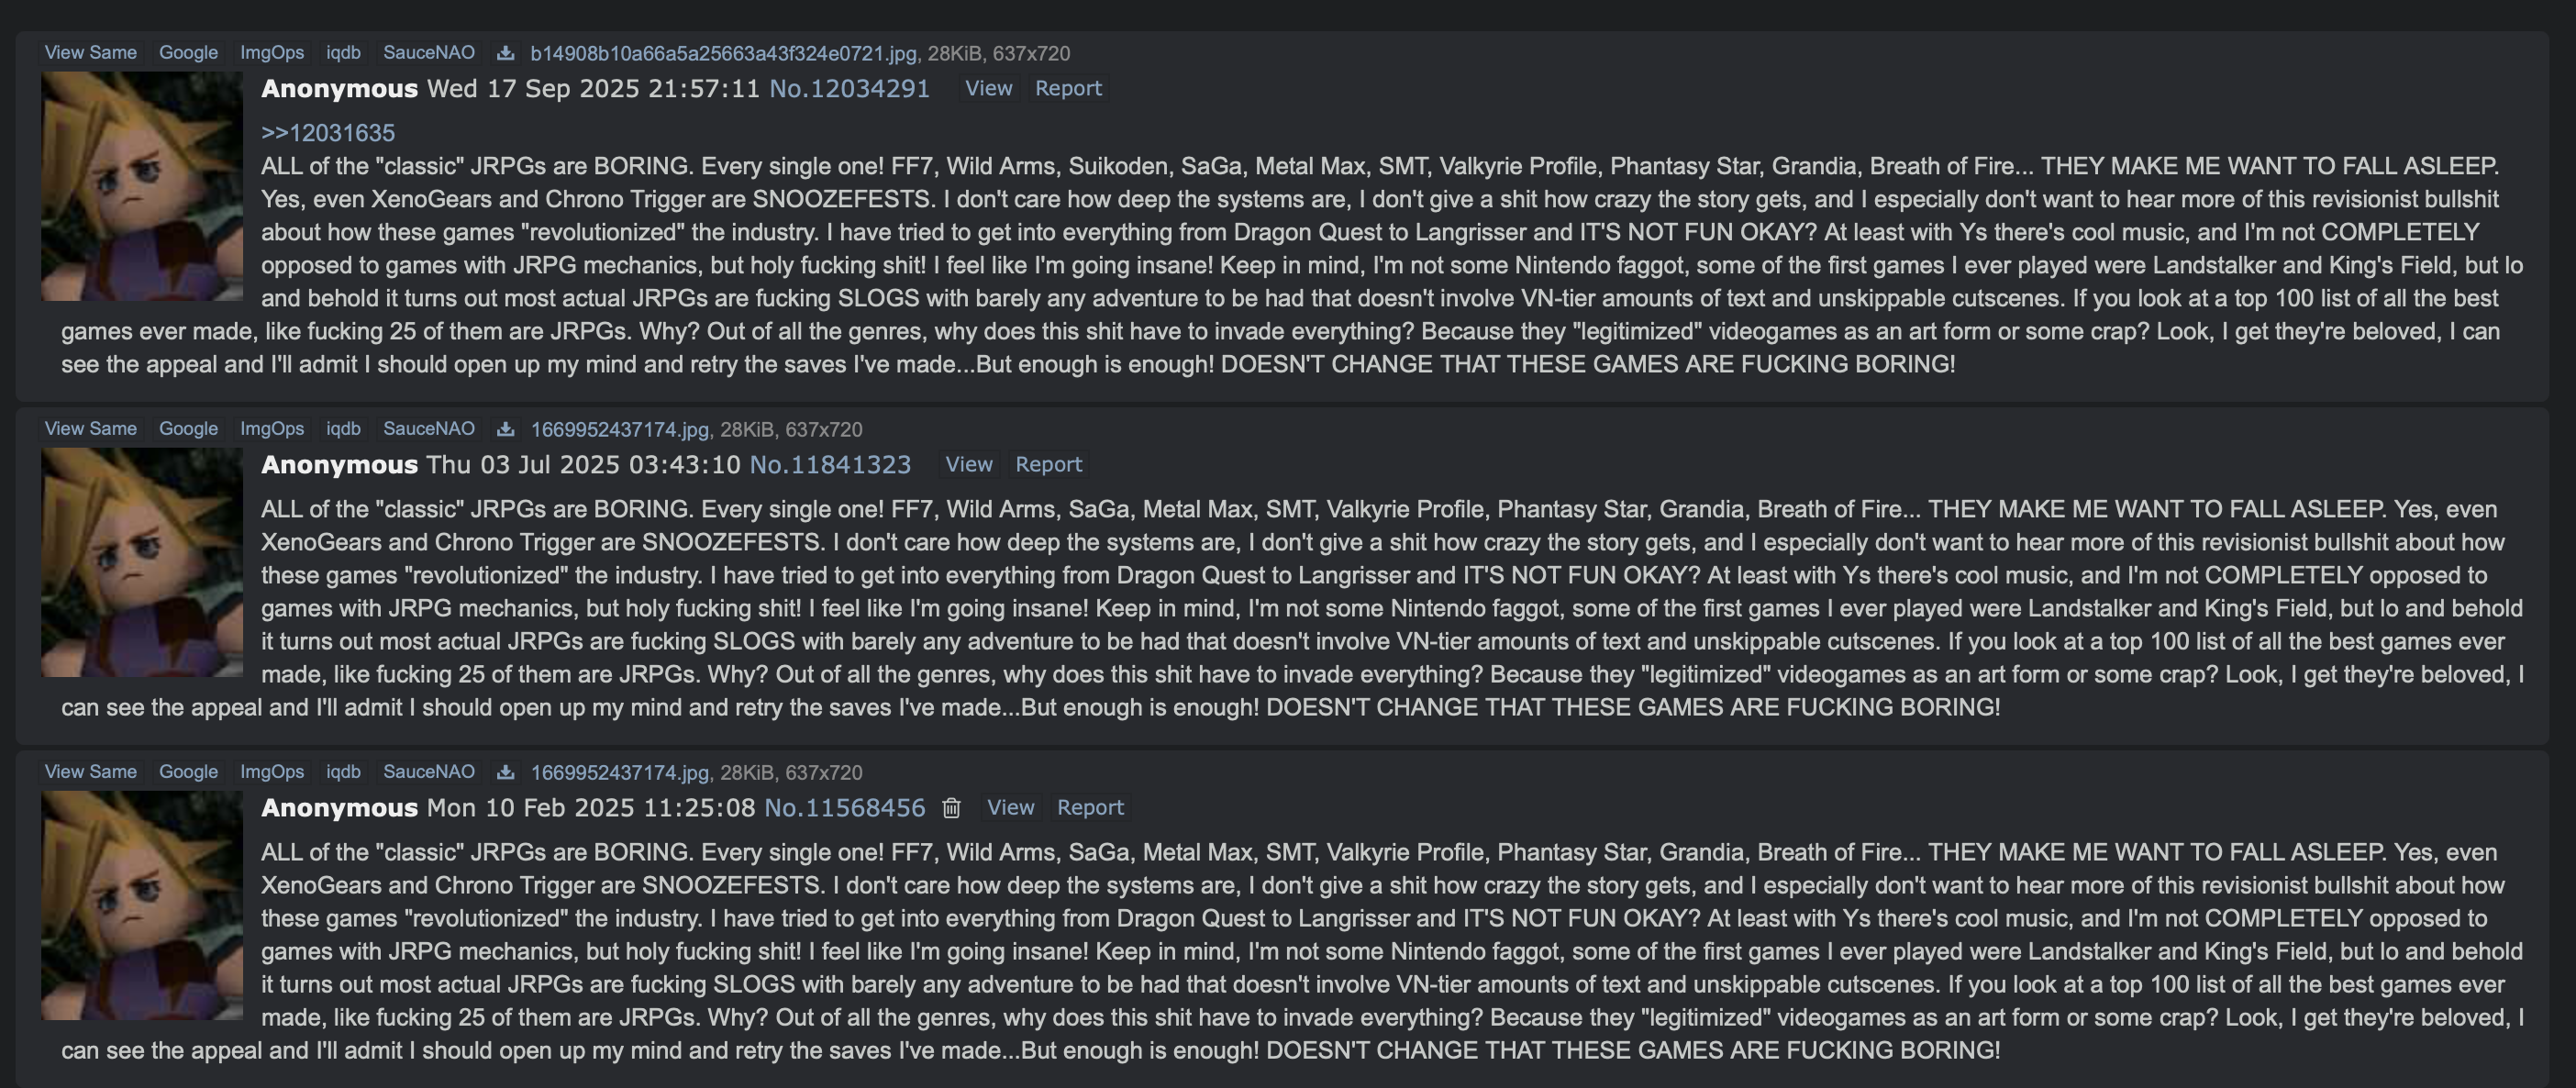Open ImgOps for post 11568456
This screenshot has width=2576, height=1088.
[x=272, y=772]
